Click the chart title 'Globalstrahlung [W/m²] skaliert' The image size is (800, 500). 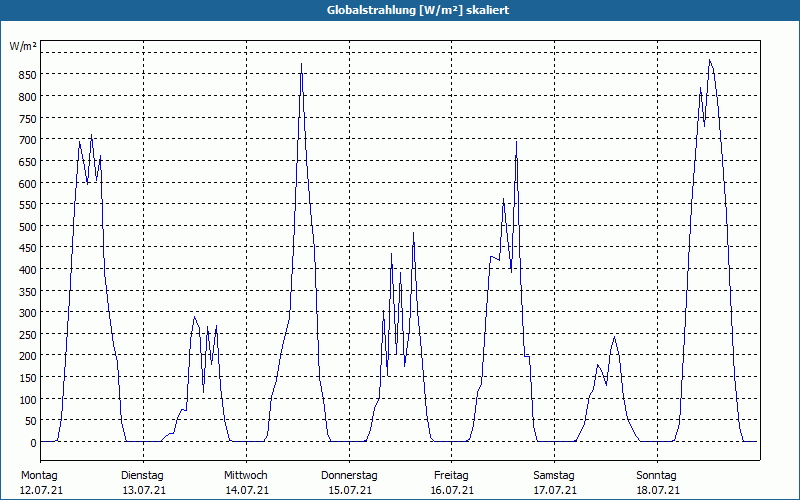coord(418,10)
